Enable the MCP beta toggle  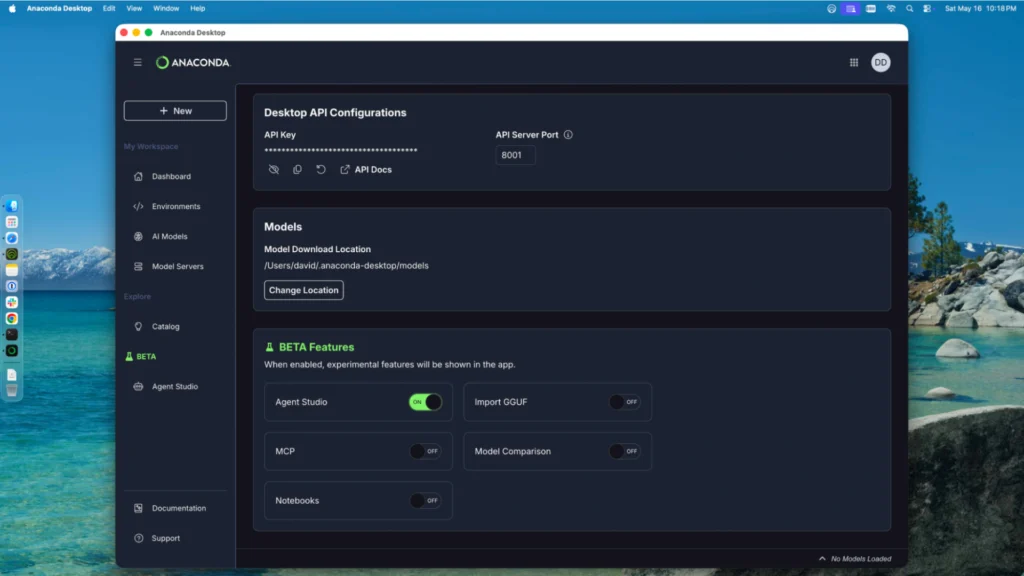point(425,451)
